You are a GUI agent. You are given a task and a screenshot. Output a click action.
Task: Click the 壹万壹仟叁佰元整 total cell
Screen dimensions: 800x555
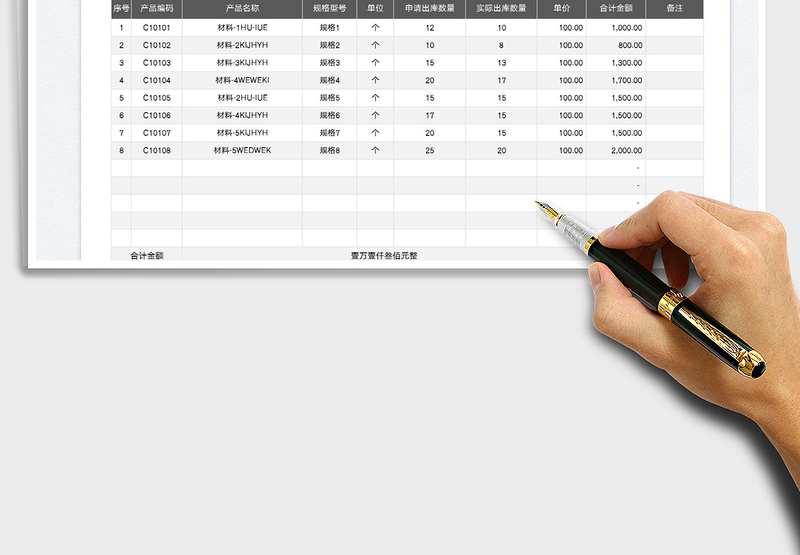click(383, 255)
